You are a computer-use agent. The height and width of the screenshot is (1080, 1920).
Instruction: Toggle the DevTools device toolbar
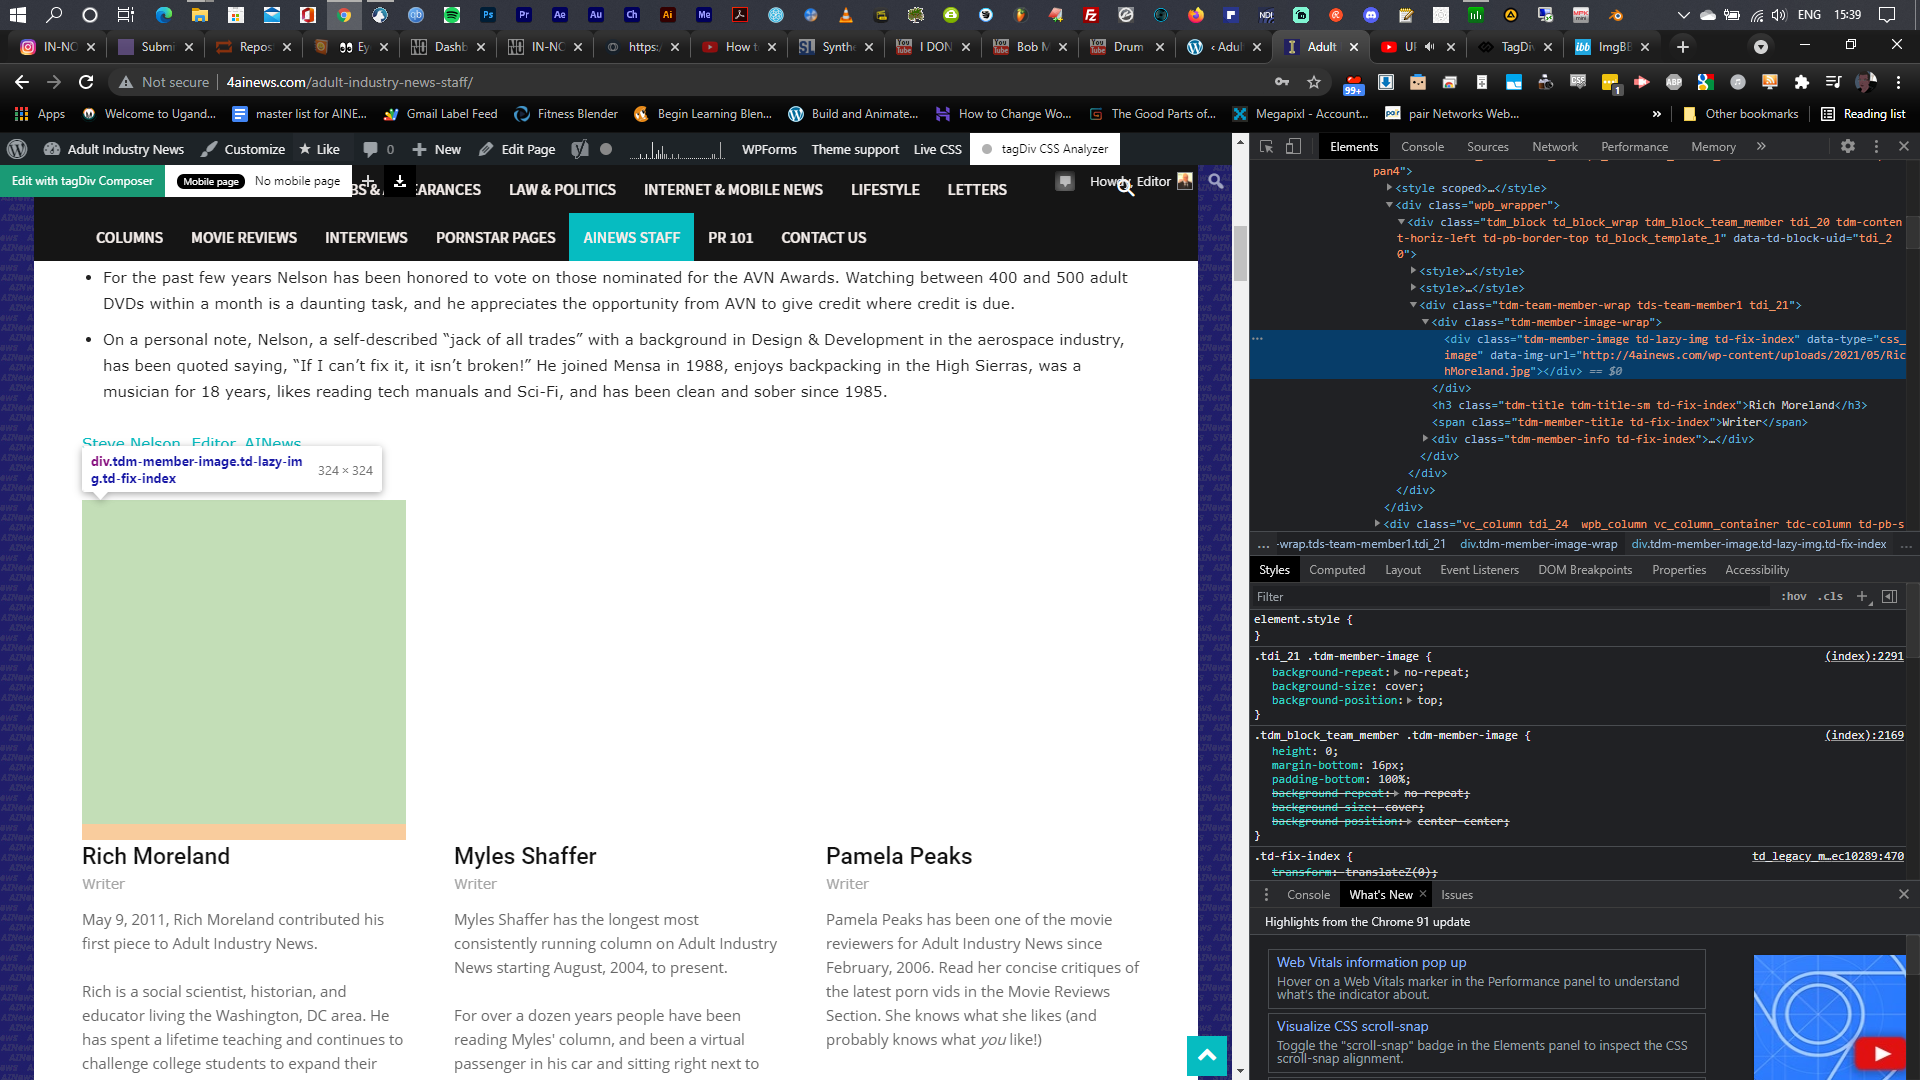(1293, 147)
